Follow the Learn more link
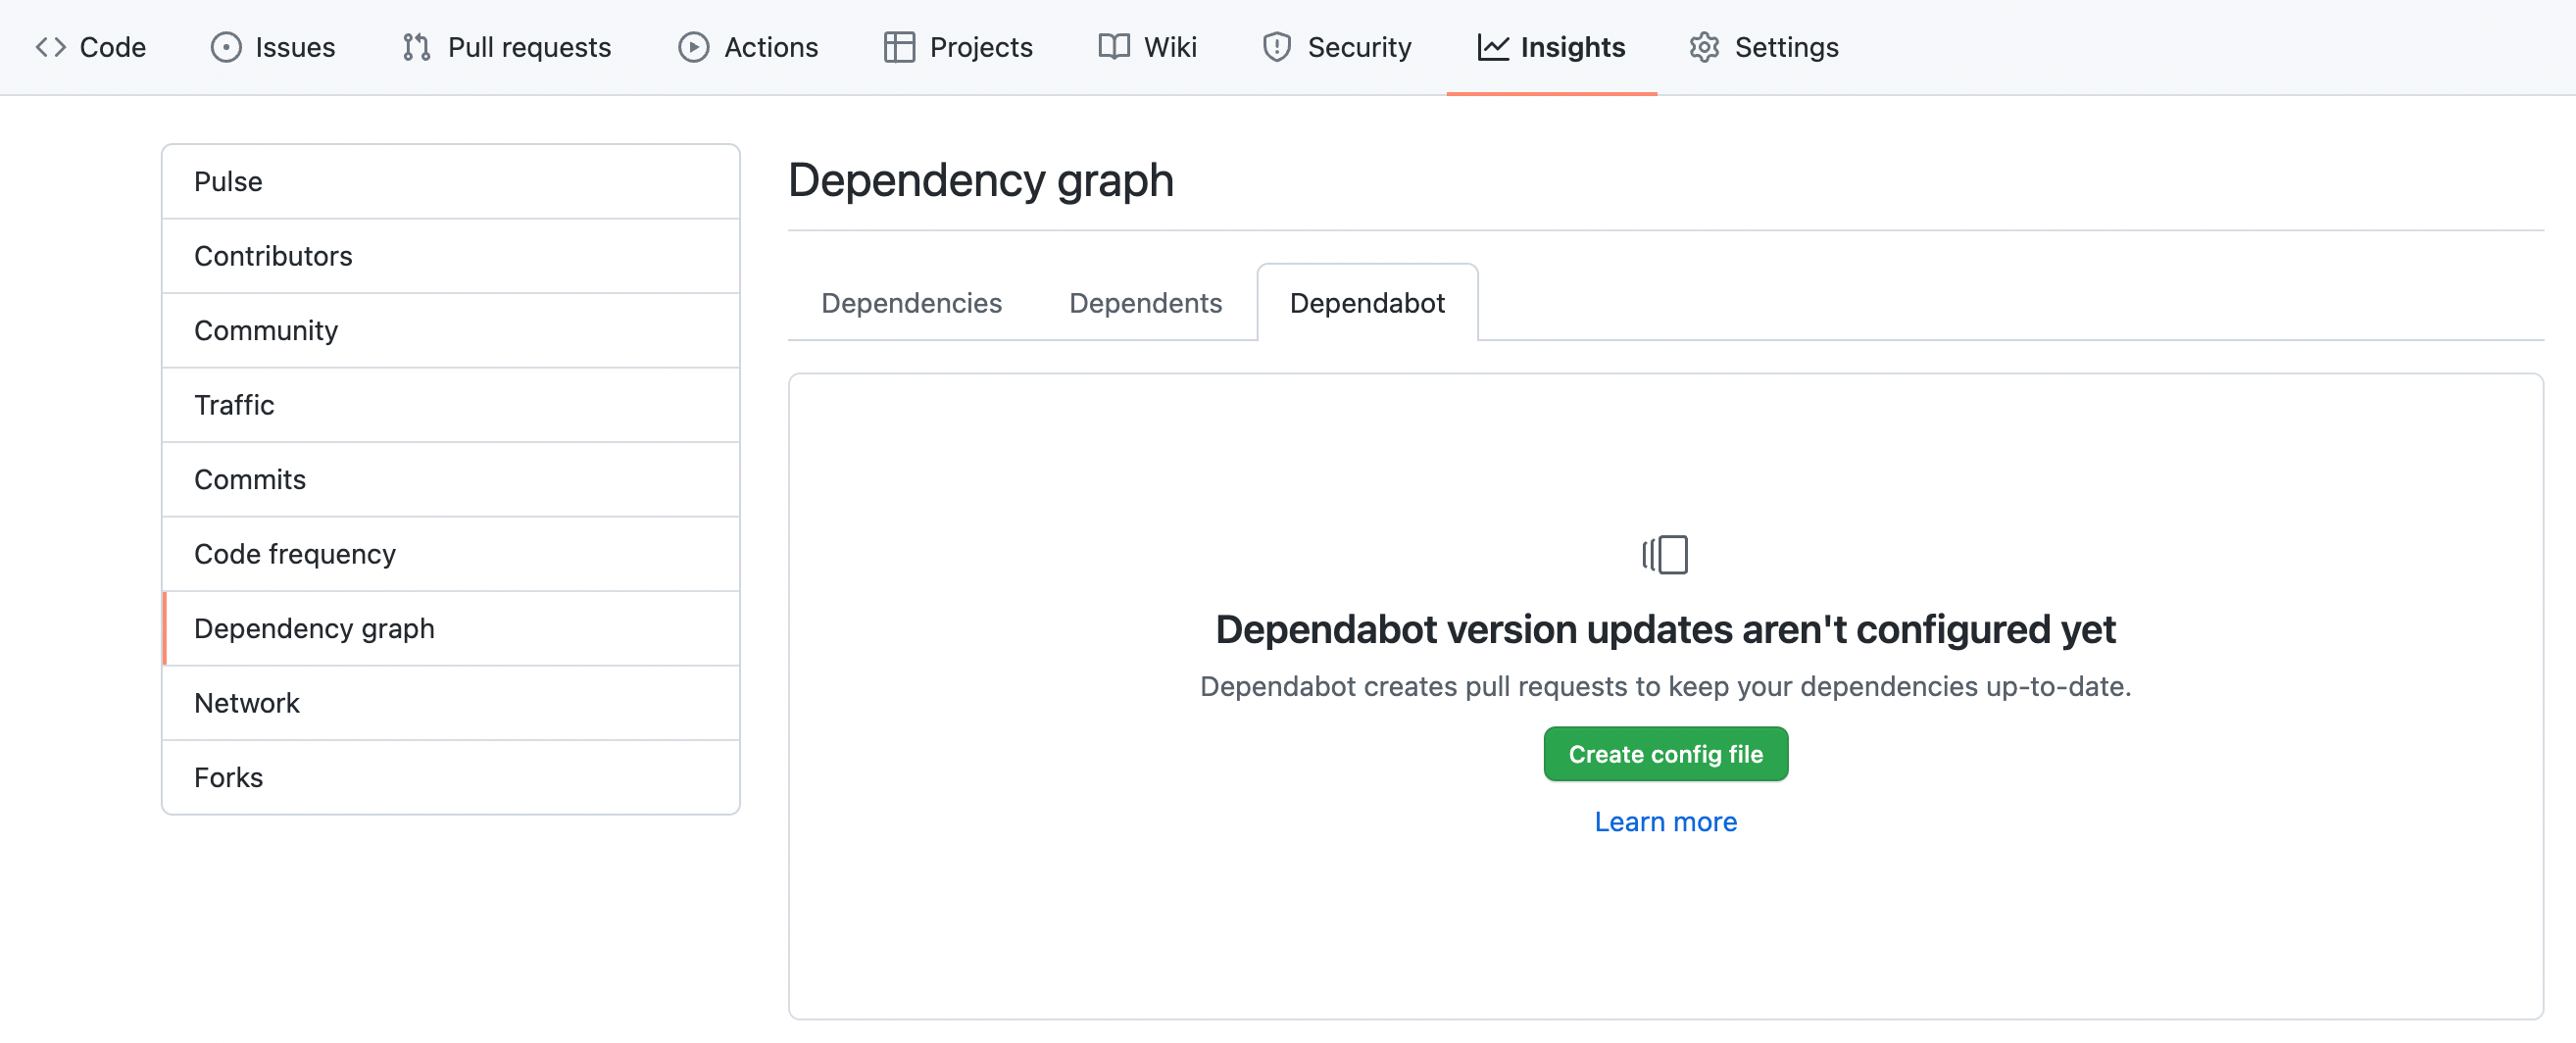The width and height of the screenshot is (2576, 1043). pyautogui.click(x=1665, y=822)
